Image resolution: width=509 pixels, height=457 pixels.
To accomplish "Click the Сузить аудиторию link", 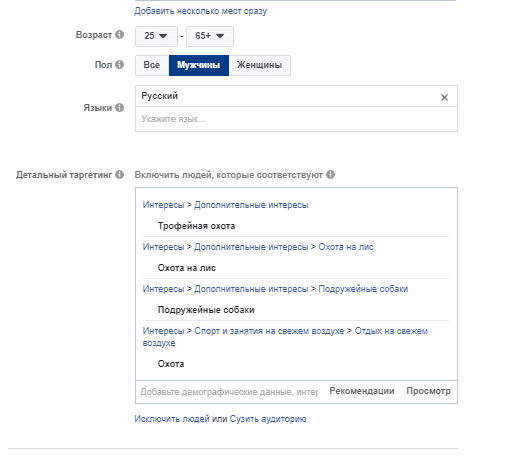I will pyautogui.click(x=268, y=419).
